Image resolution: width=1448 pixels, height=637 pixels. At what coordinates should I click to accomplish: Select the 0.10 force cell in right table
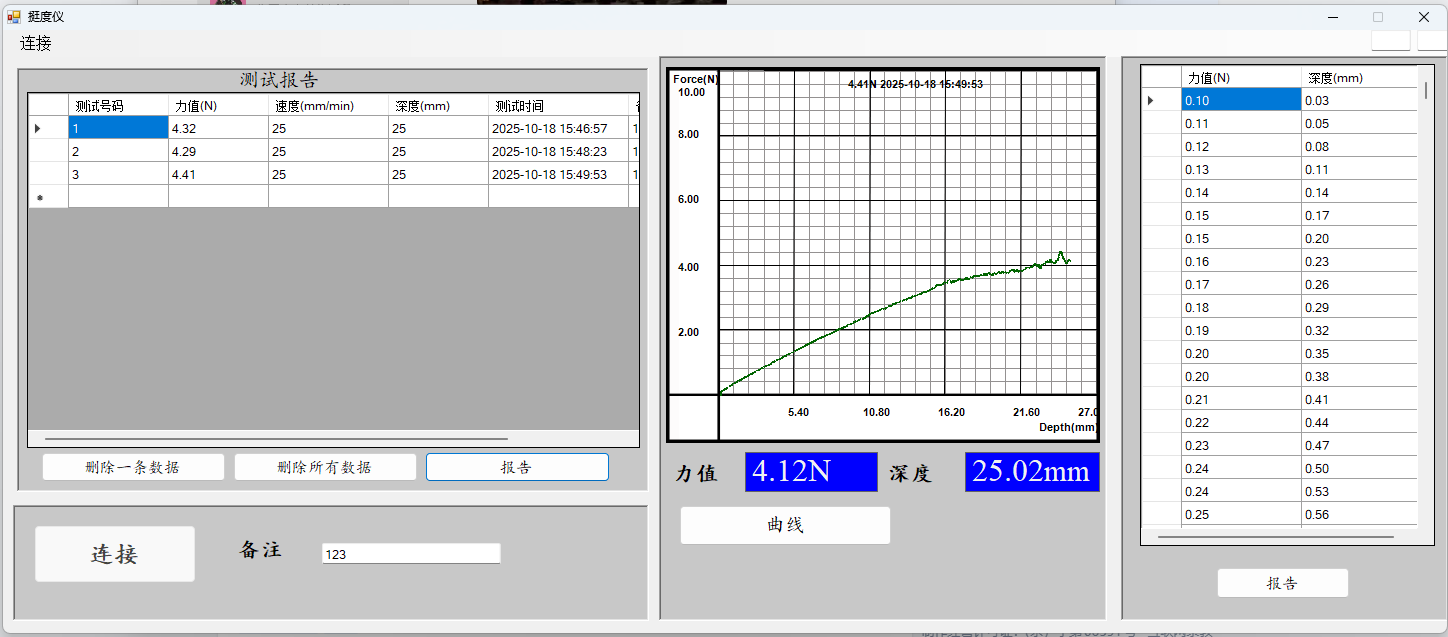pos(1240,100)
